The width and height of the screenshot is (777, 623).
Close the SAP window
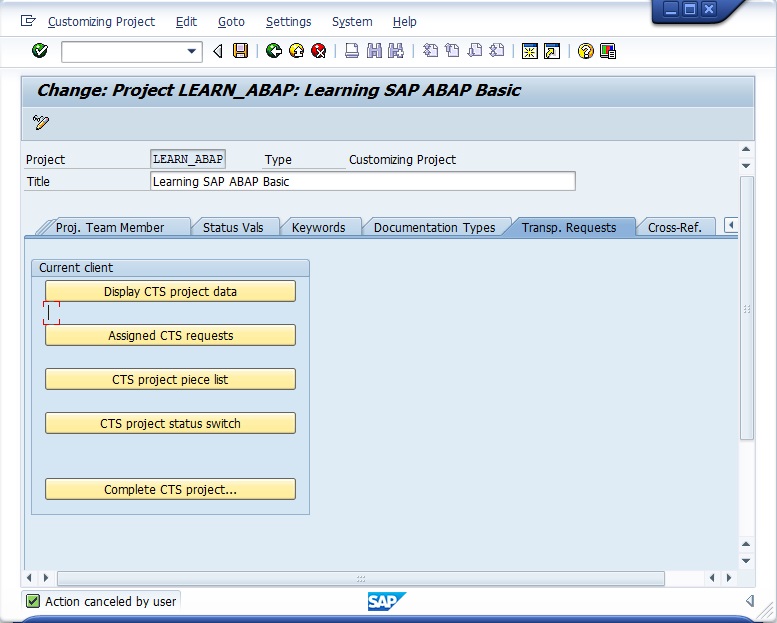coord(709,9)
